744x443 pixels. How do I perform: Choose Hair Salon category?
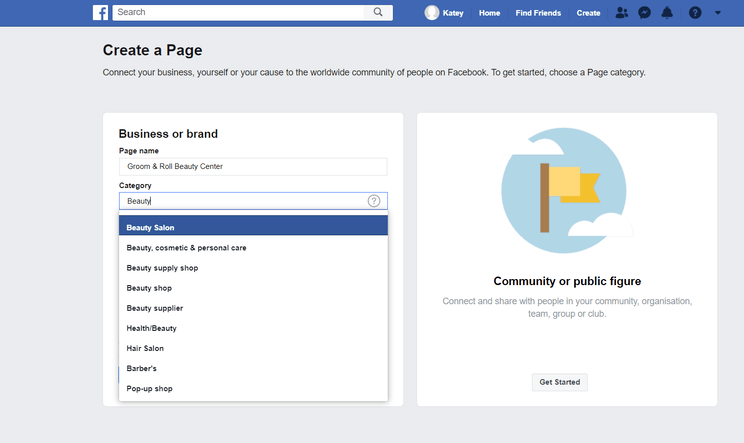pos(253,349)
